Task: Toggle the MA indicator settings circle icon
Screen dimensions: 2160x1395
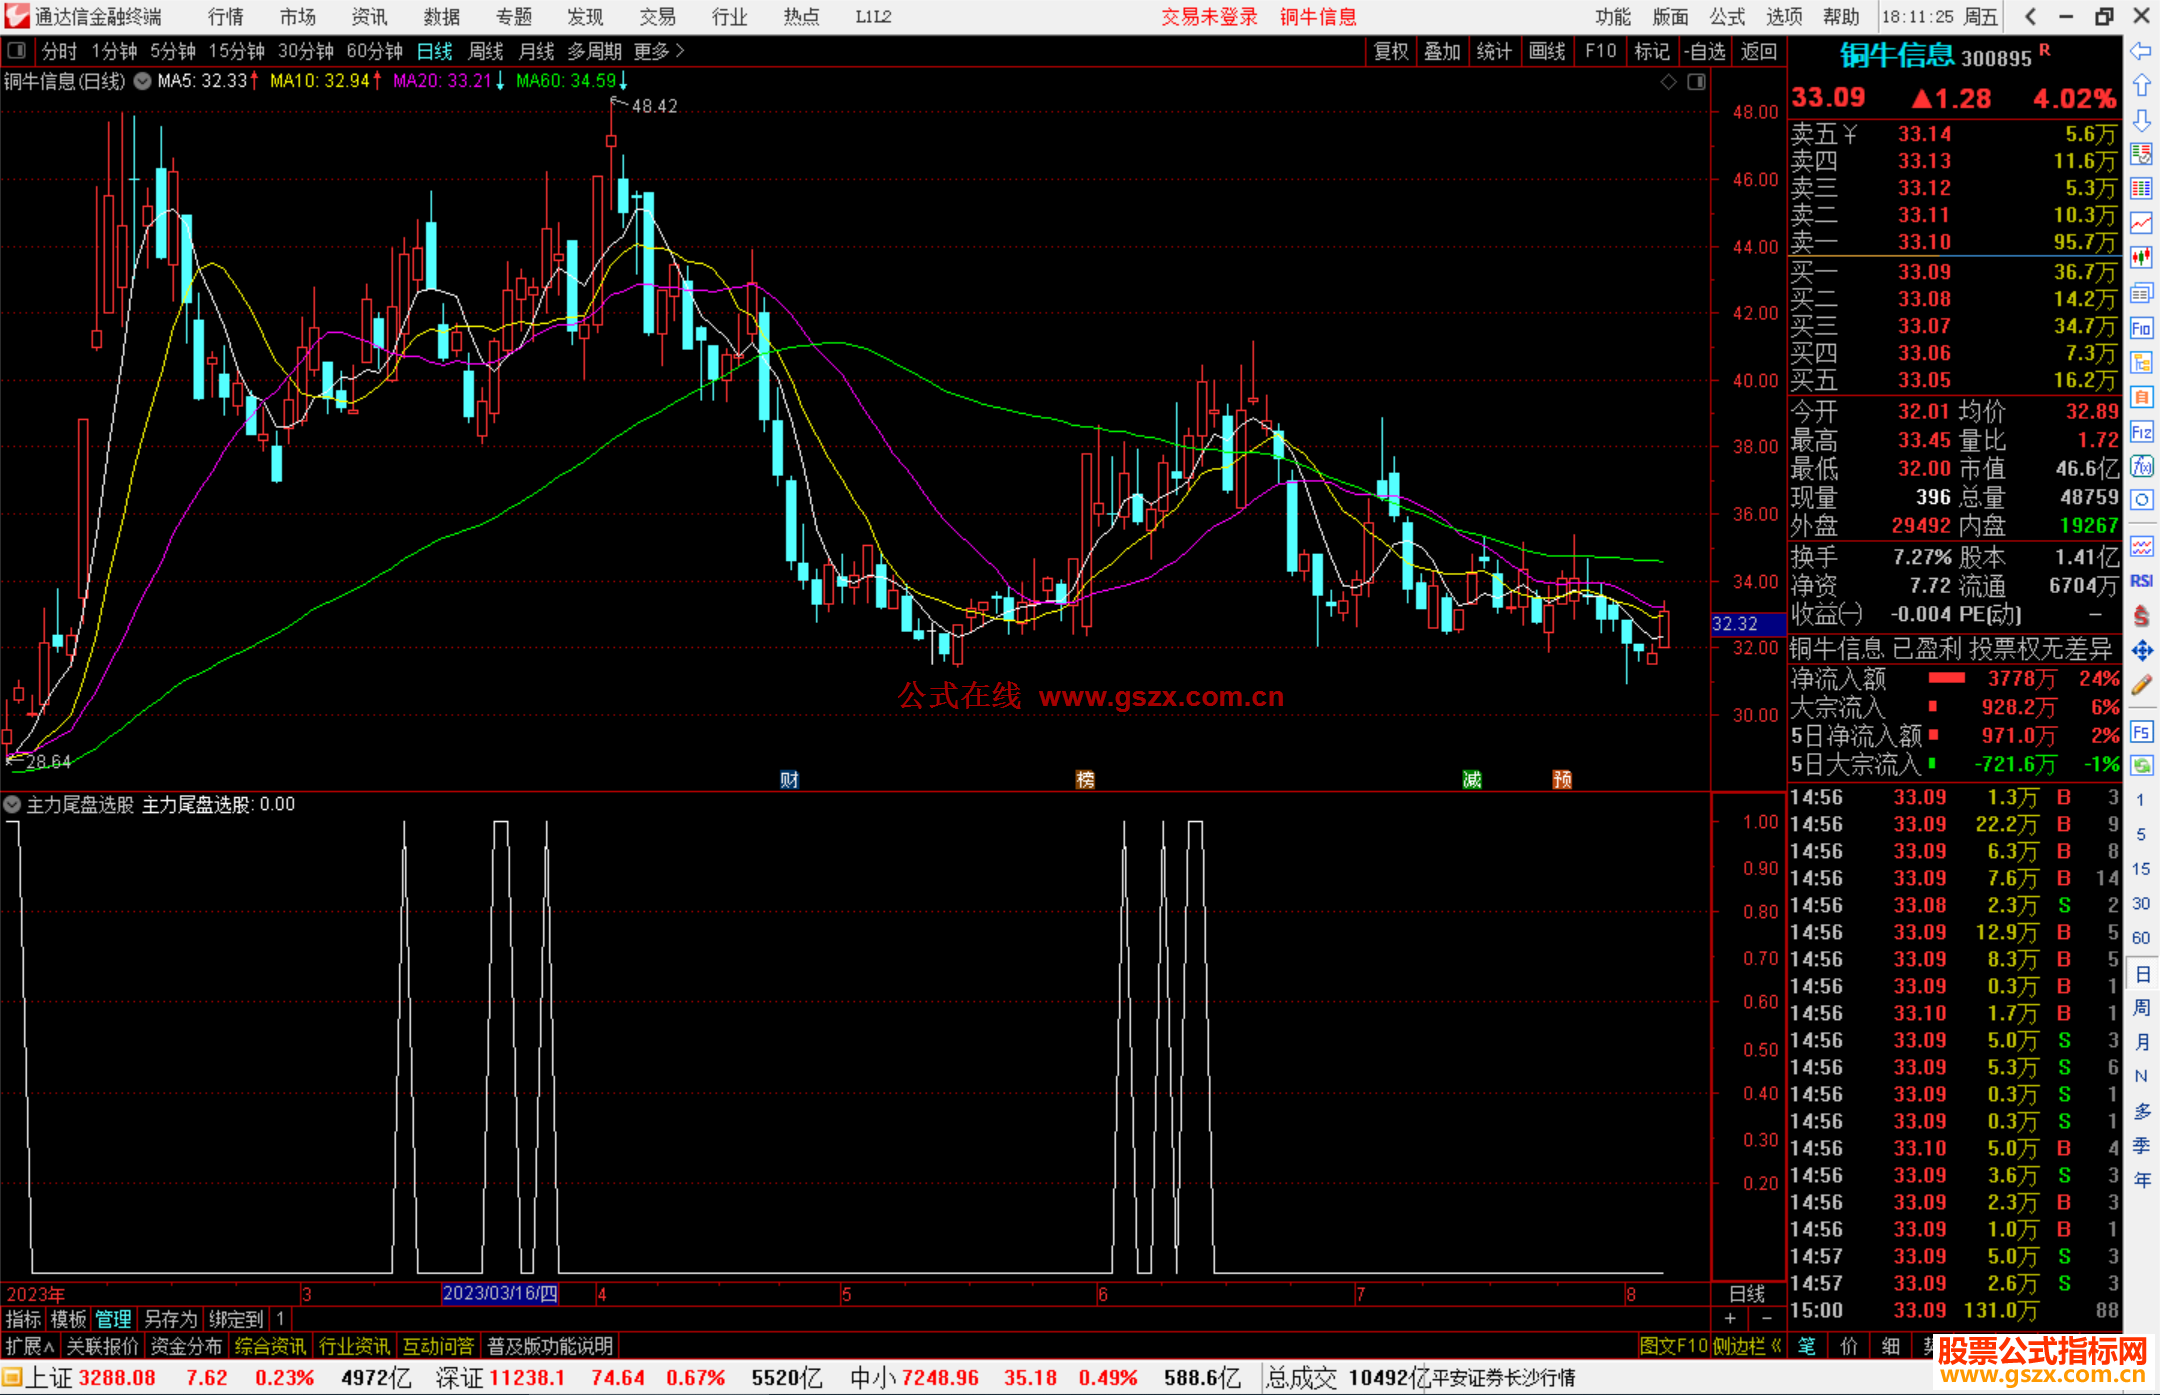Action: (x=143, y=81)
